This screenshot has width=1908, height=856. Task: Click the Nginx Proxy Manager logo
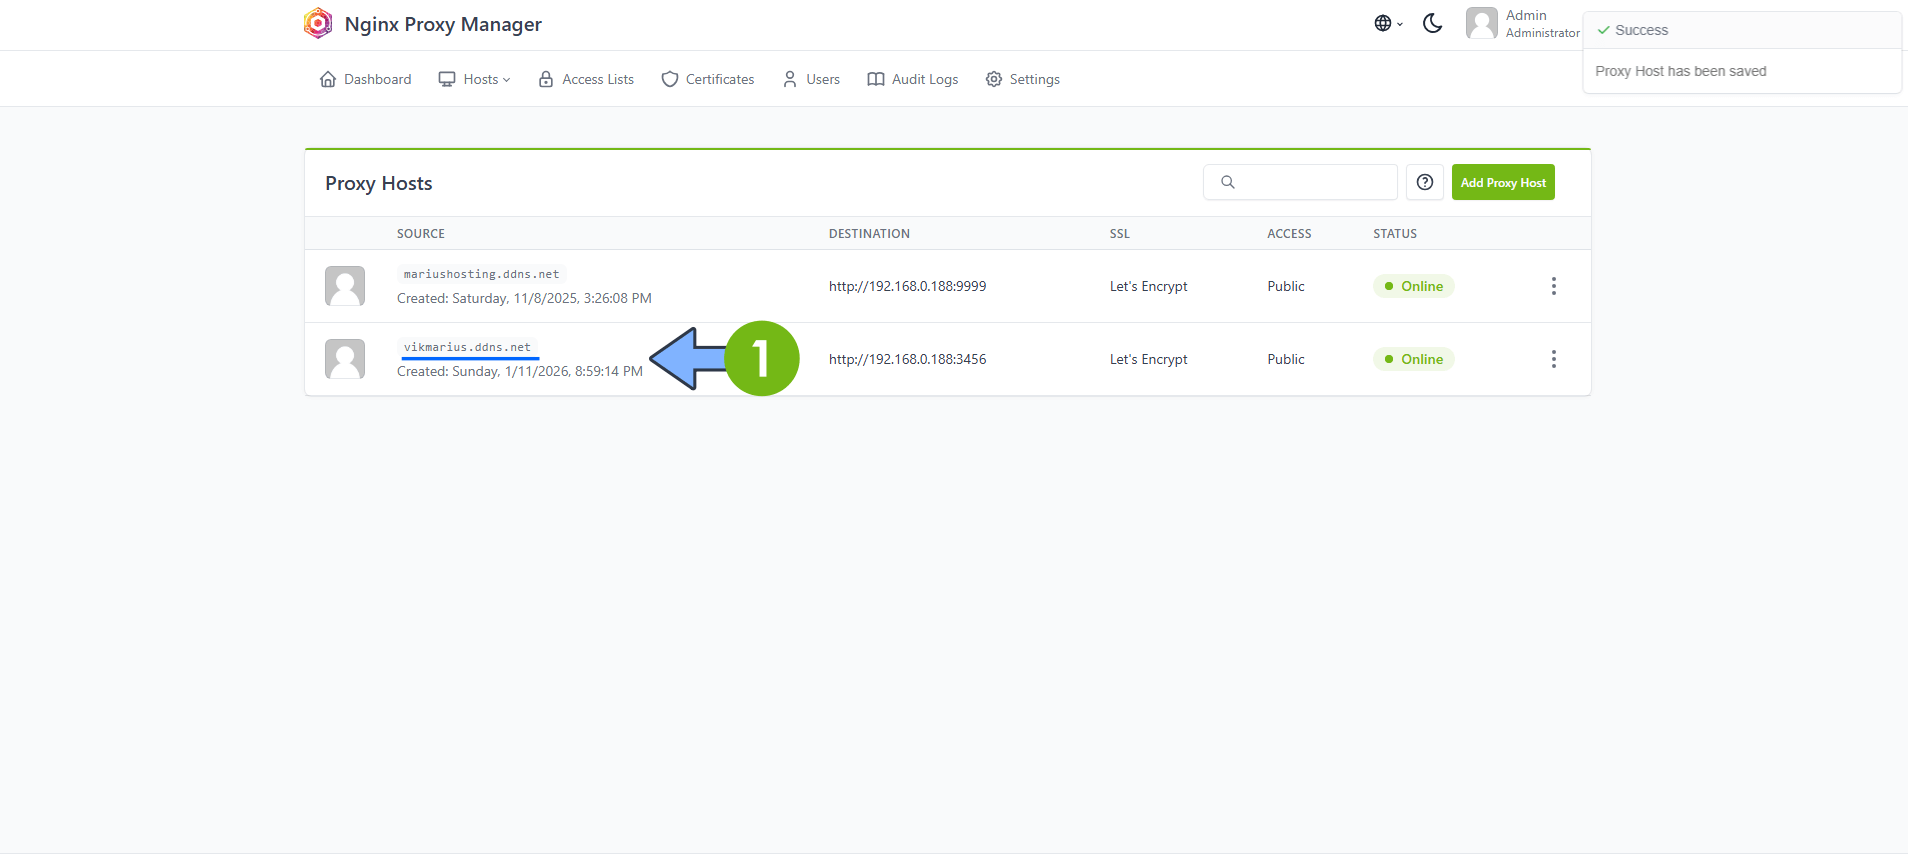tap(318, 24)
